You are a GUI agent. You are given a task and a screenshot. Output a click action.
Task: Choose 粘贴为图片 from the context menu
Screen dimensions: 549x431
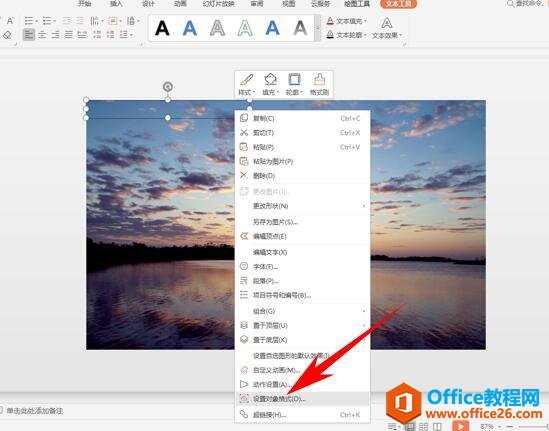[303, 161]
